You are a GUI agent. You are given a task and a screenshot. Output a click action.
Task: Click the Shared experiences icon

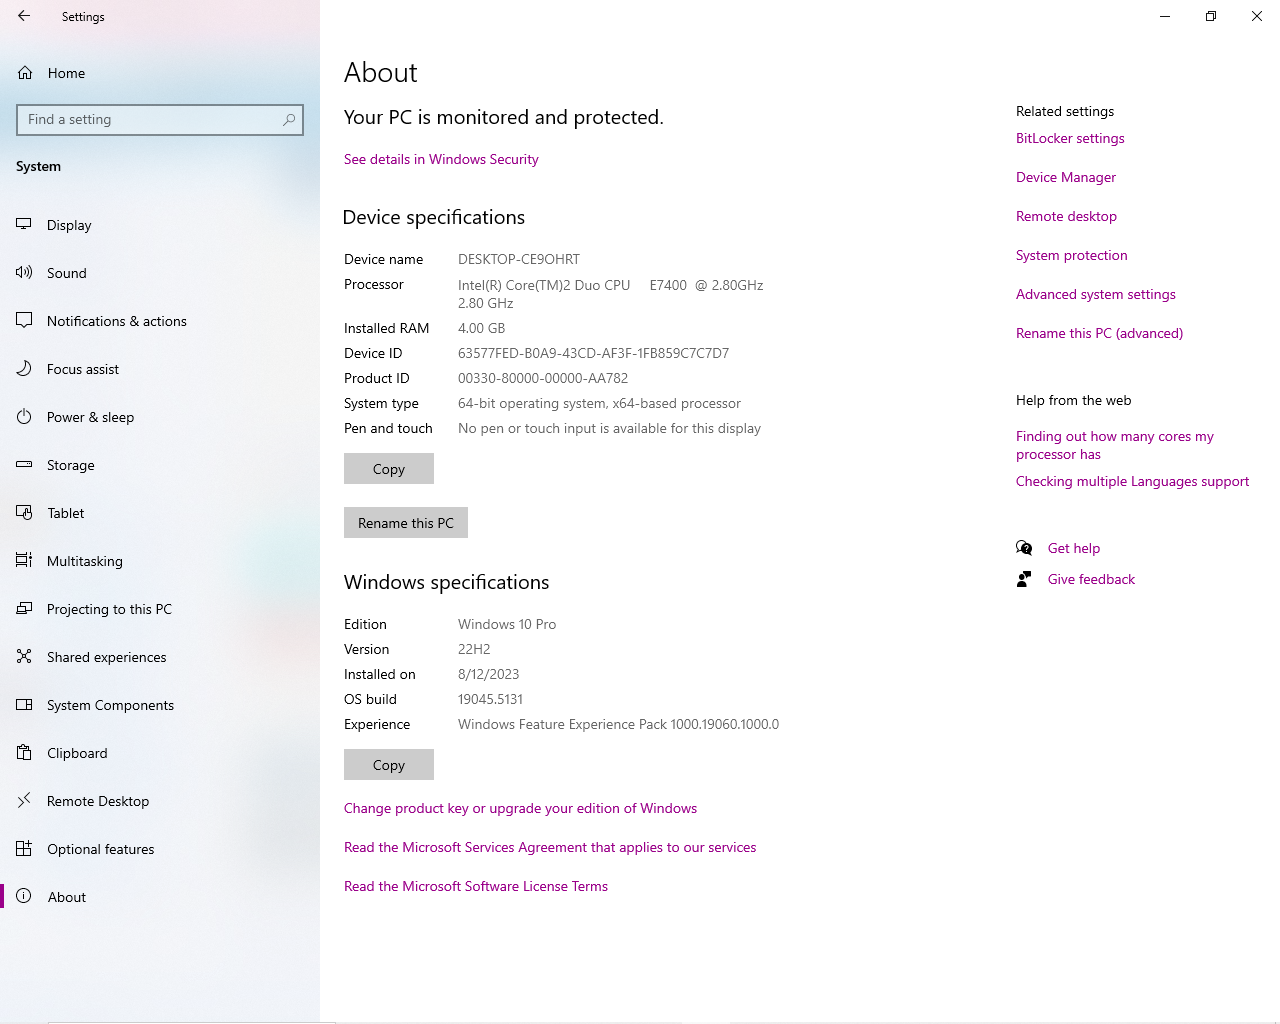pyautogui.click(x=24, y=657)
